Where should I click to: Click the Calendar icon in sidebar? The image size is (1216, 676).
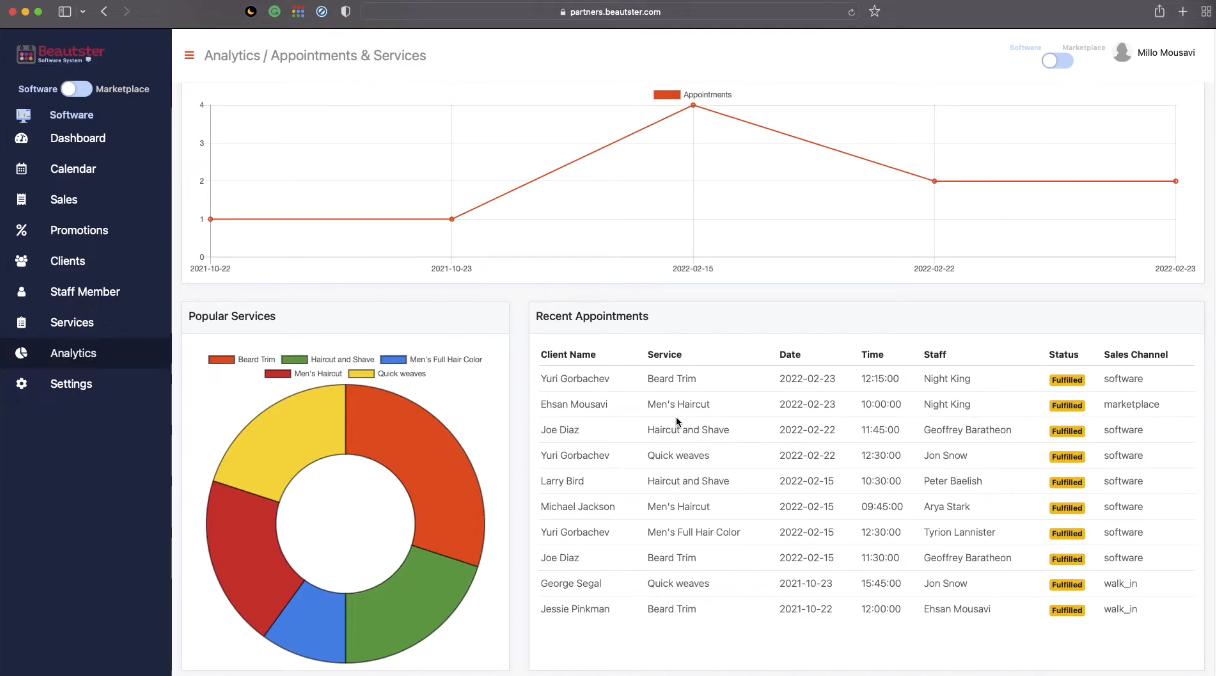pos(22,169)
